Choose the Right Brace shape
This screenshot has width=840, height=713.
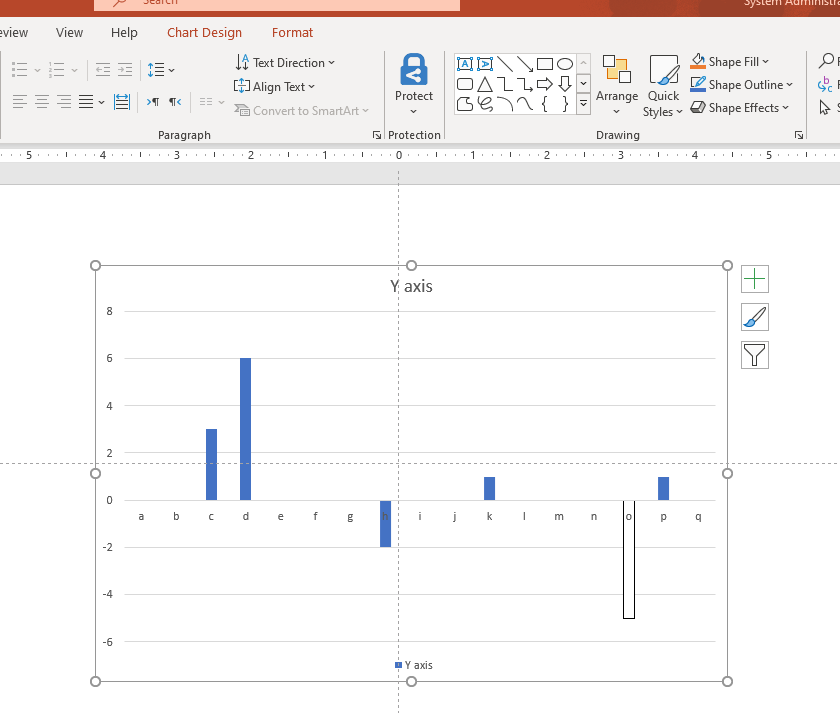[565, 104]
